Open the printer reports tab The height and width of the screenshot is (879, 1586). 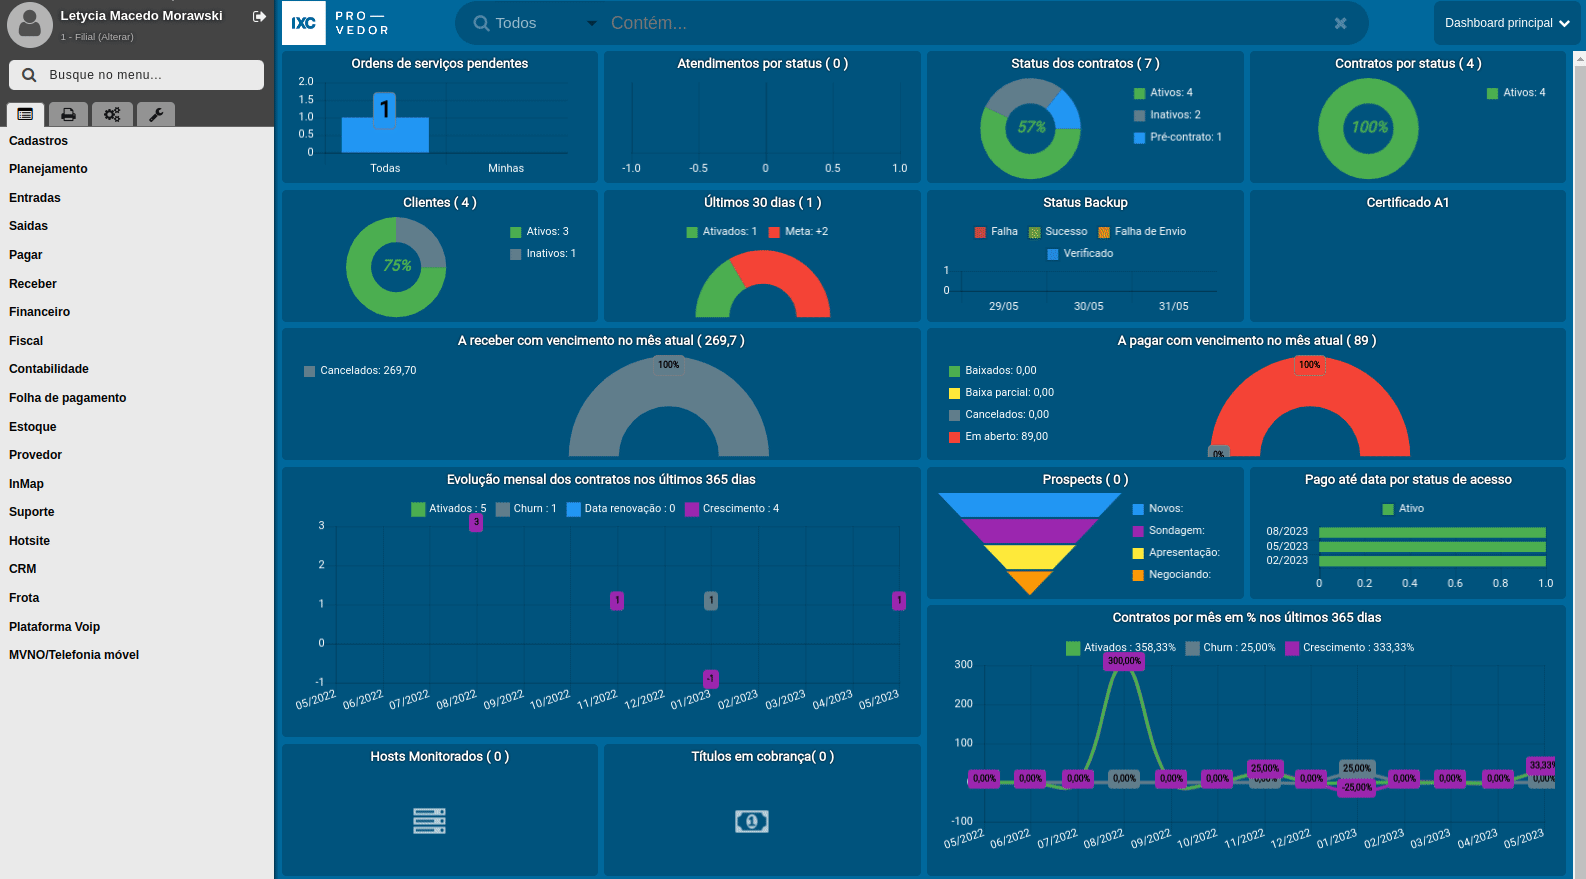point(68,115)
